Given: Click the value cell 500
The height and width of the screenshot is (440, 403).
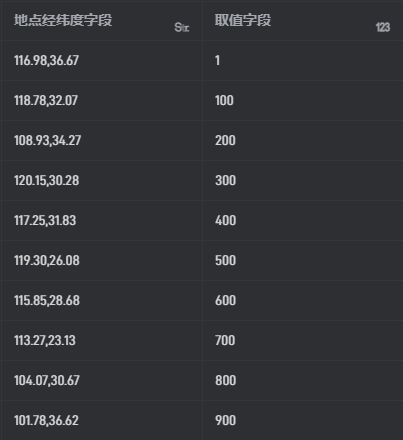Looking at the screenshot, I should (303, 260).
